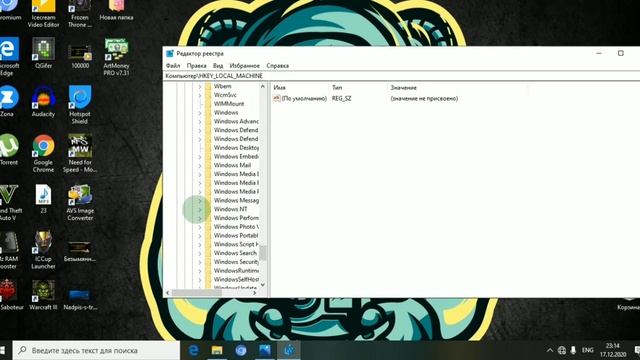Select the Windows Advanced key
The width and height of the screenshot is (640, 360).
click(x=236, y=121)
